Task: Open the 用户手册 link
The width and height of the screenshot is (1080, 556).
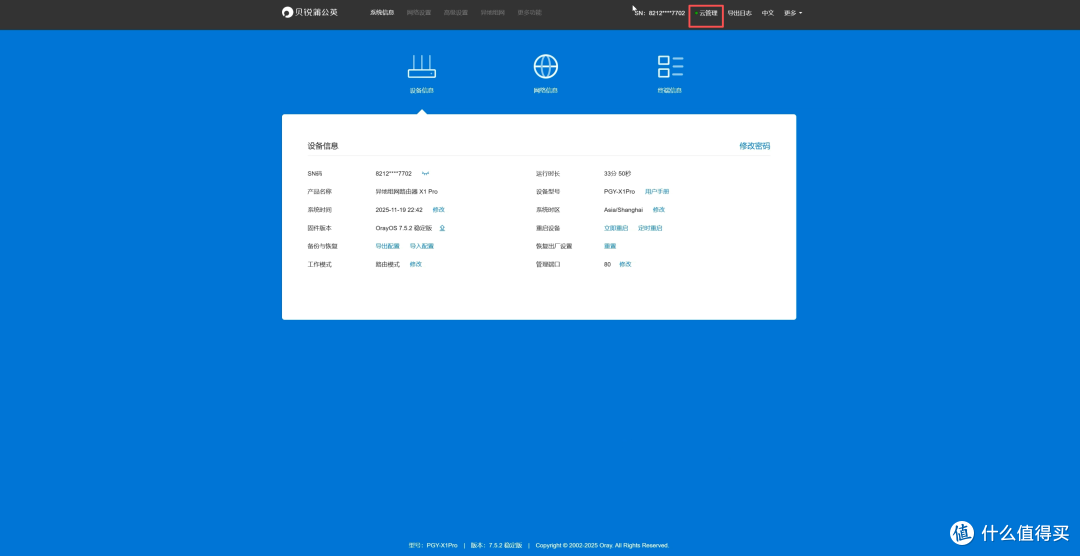Action: click(656, 192)
